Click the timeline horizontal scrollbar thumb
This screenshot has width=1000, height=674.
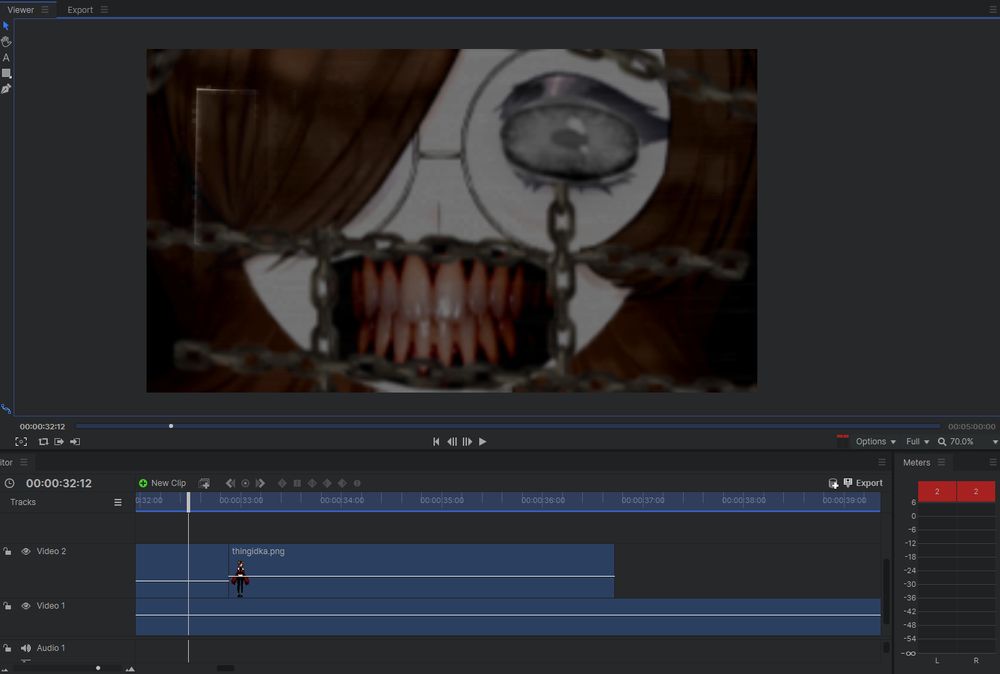225,668
